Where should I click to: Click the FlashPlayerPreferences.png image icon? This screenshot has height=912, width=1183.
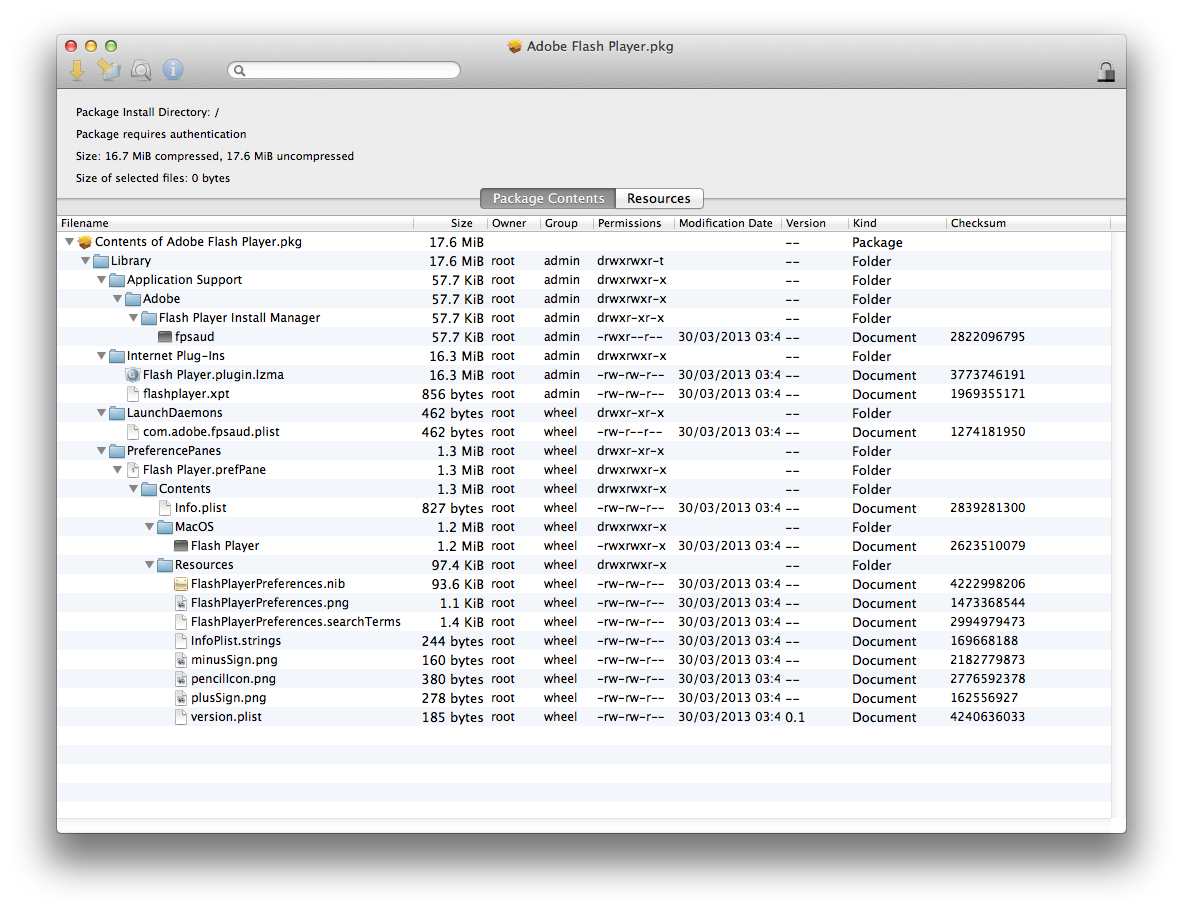click(181, 603)
